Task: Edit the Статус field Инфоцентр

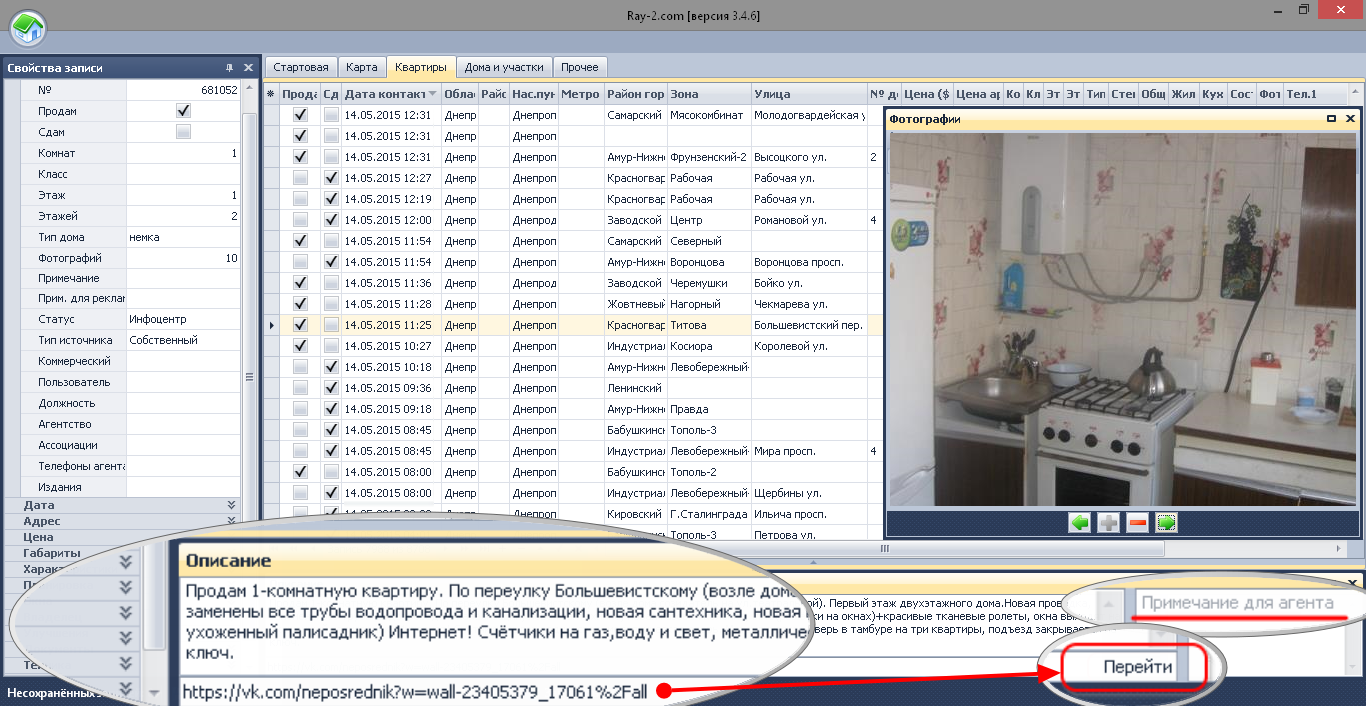Action: click(x=182, y=320)
